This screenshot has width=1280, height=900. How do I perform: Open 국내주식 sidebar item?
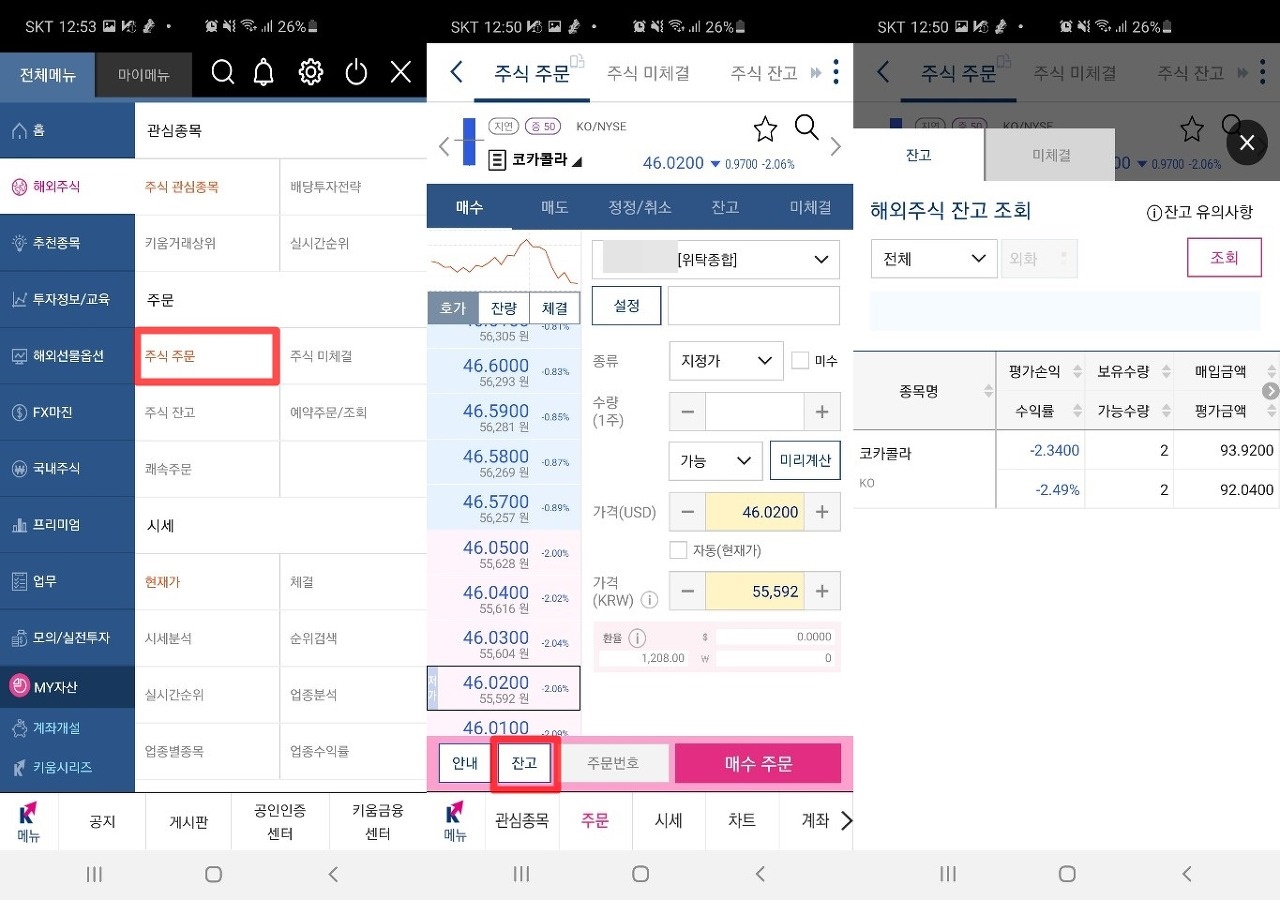click(x=67, y=468)
